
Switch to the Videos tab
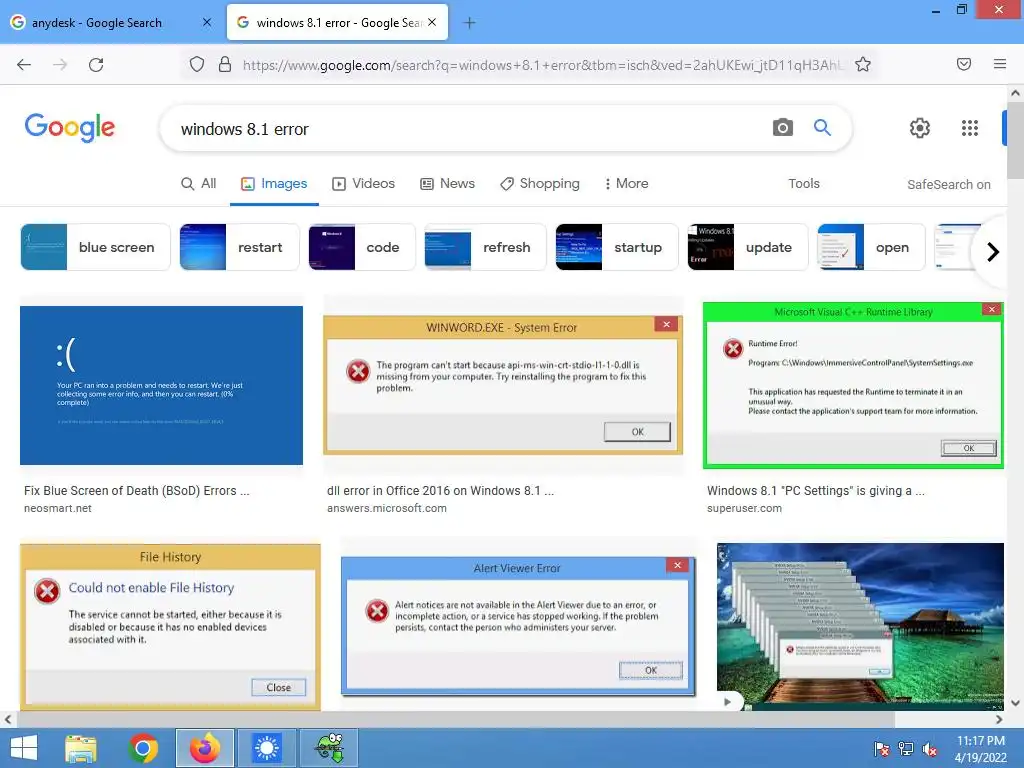[364, 184]
